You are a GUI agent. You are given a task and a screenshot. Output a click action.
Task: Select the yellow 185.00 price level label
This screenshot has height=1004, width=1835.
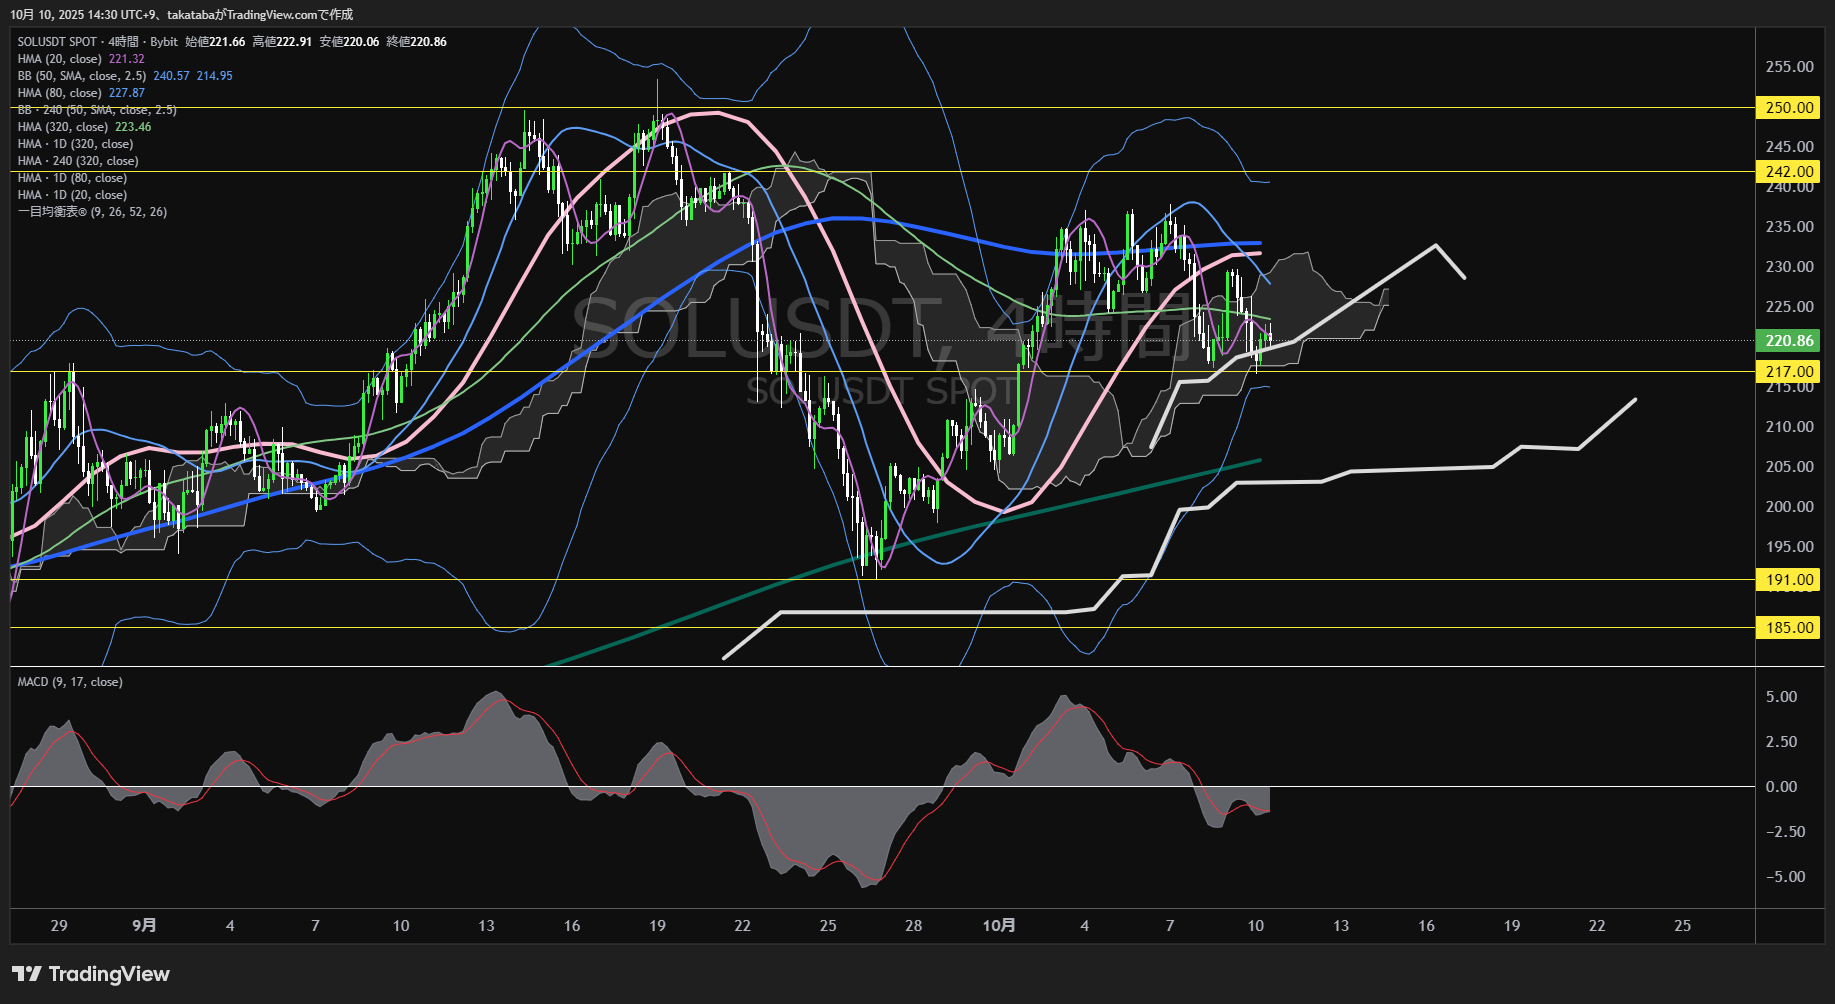pos(1788,628)
